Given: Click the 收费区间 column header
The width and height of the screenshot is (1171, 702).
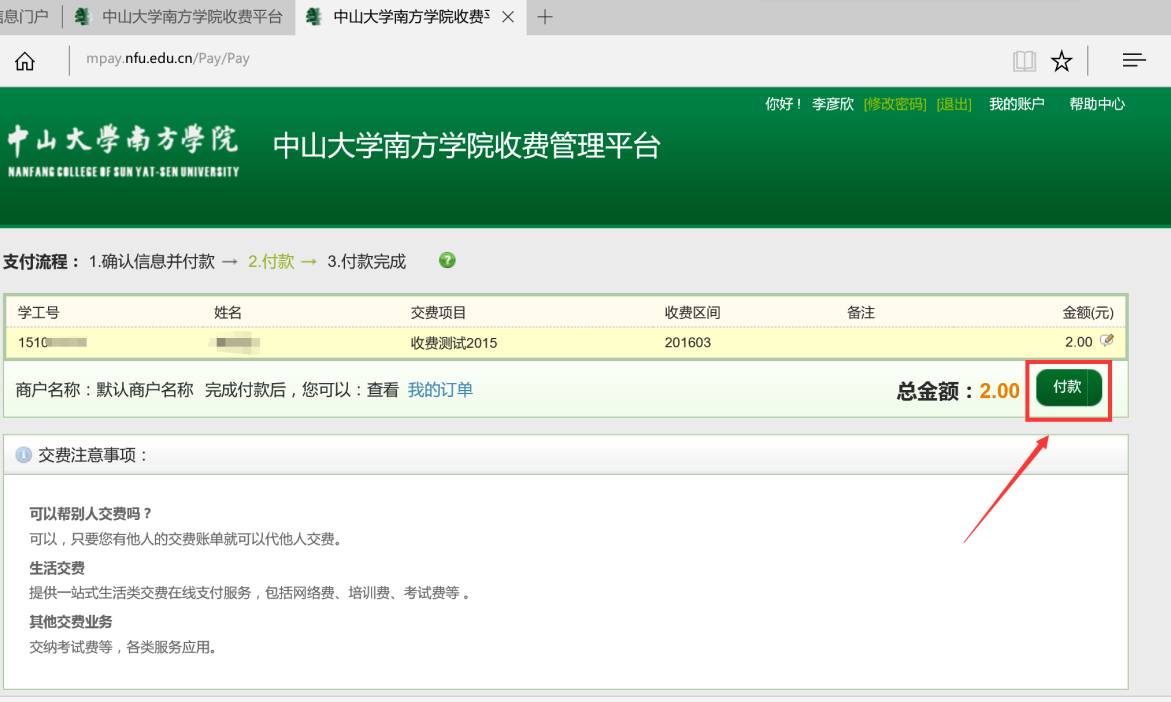Looking at the screenshot, I should click(692, 312).
